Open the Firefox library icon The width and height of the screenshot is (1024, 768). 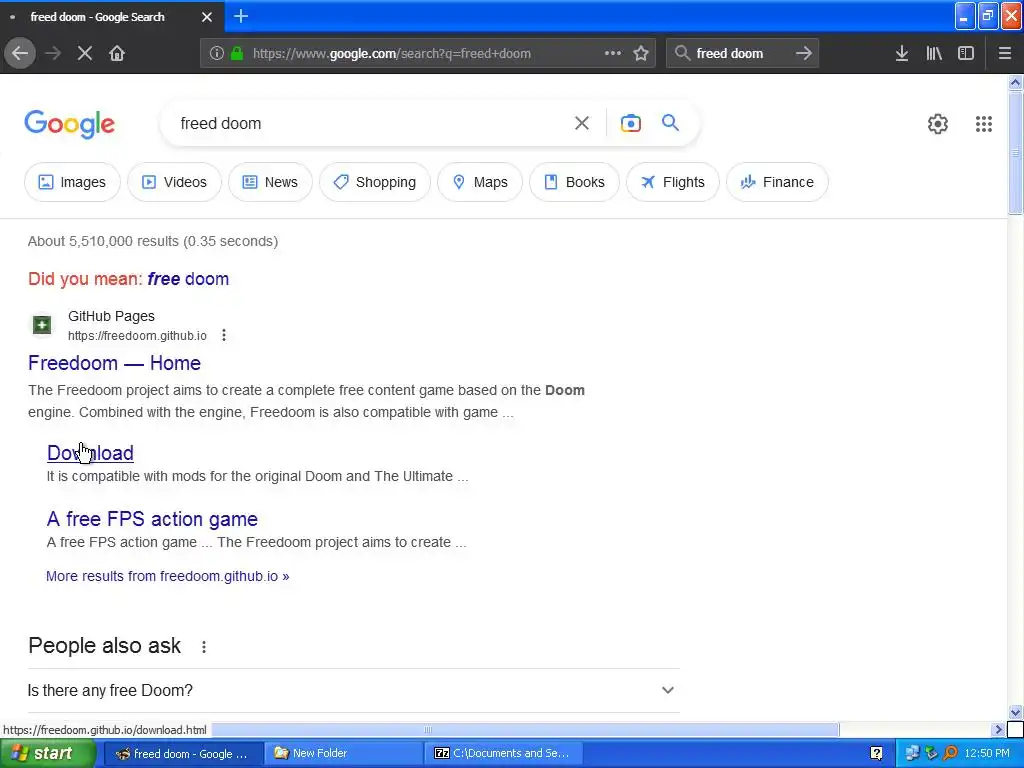pos(934,53)
